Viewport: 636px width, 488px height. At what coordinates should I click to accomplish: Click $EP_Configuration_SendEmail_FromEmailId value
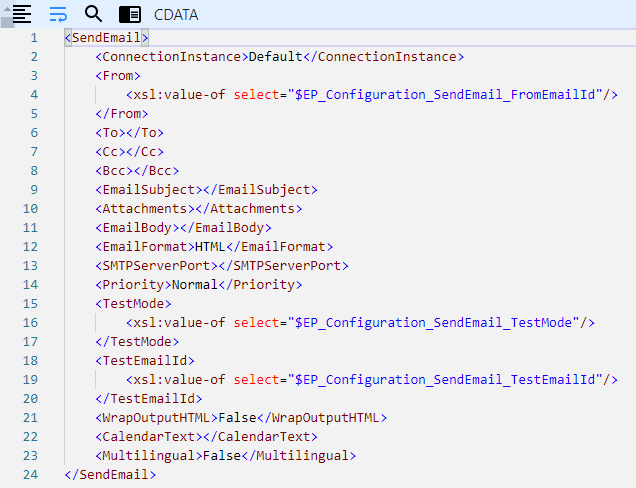[x=447, y=95]
